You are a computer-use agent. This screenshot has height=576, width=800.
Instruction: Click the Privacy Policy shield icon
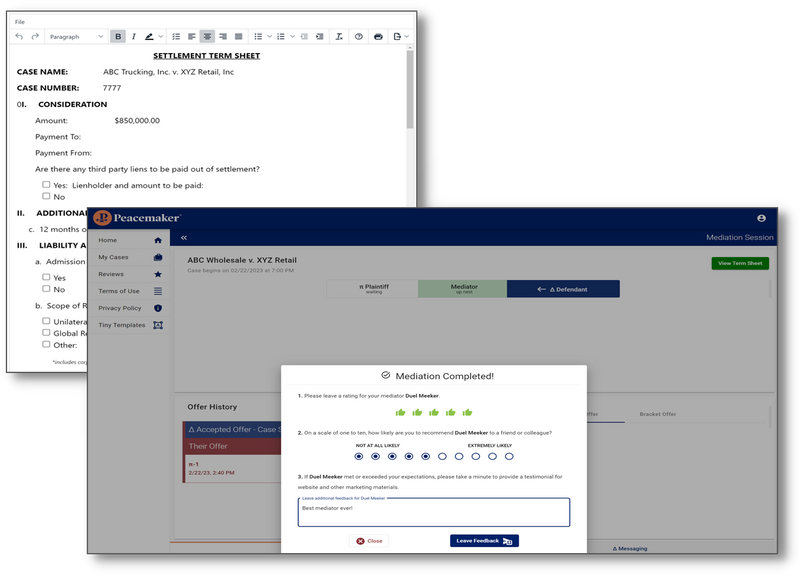[158, 308]
